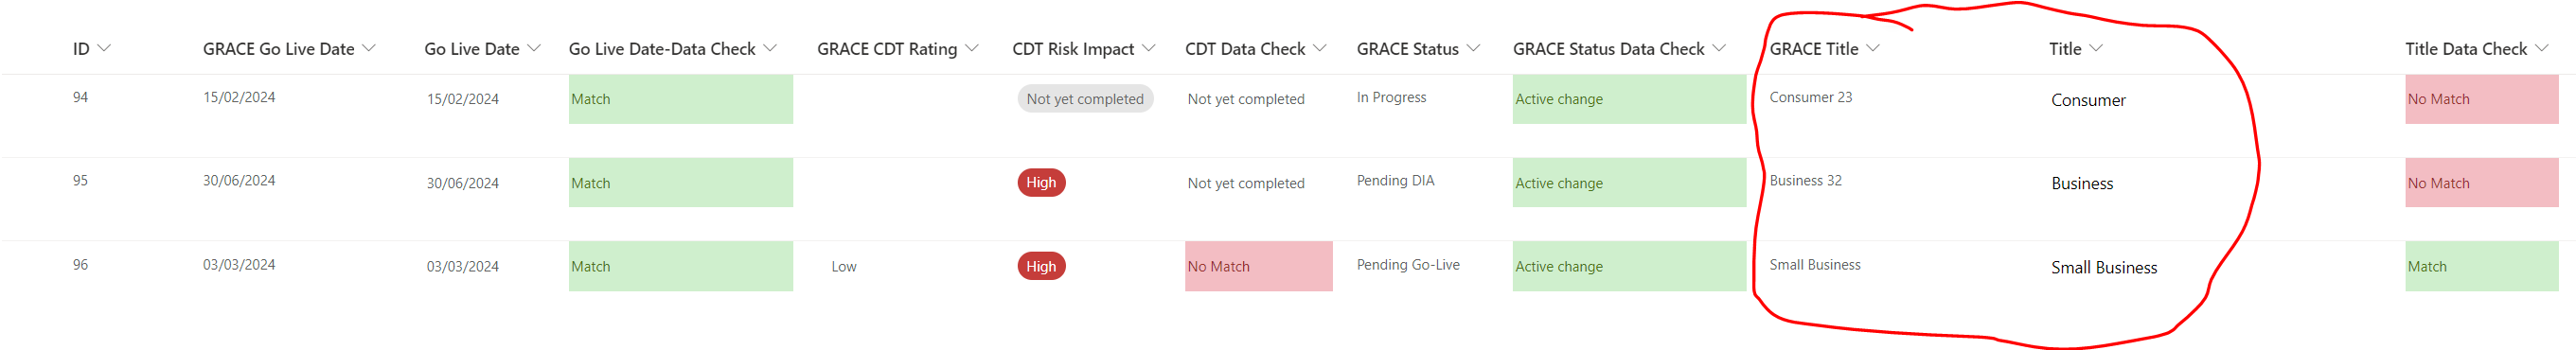
Task: Click the Not yet completed pill in row 94
Action: [x=1085, y=99]
